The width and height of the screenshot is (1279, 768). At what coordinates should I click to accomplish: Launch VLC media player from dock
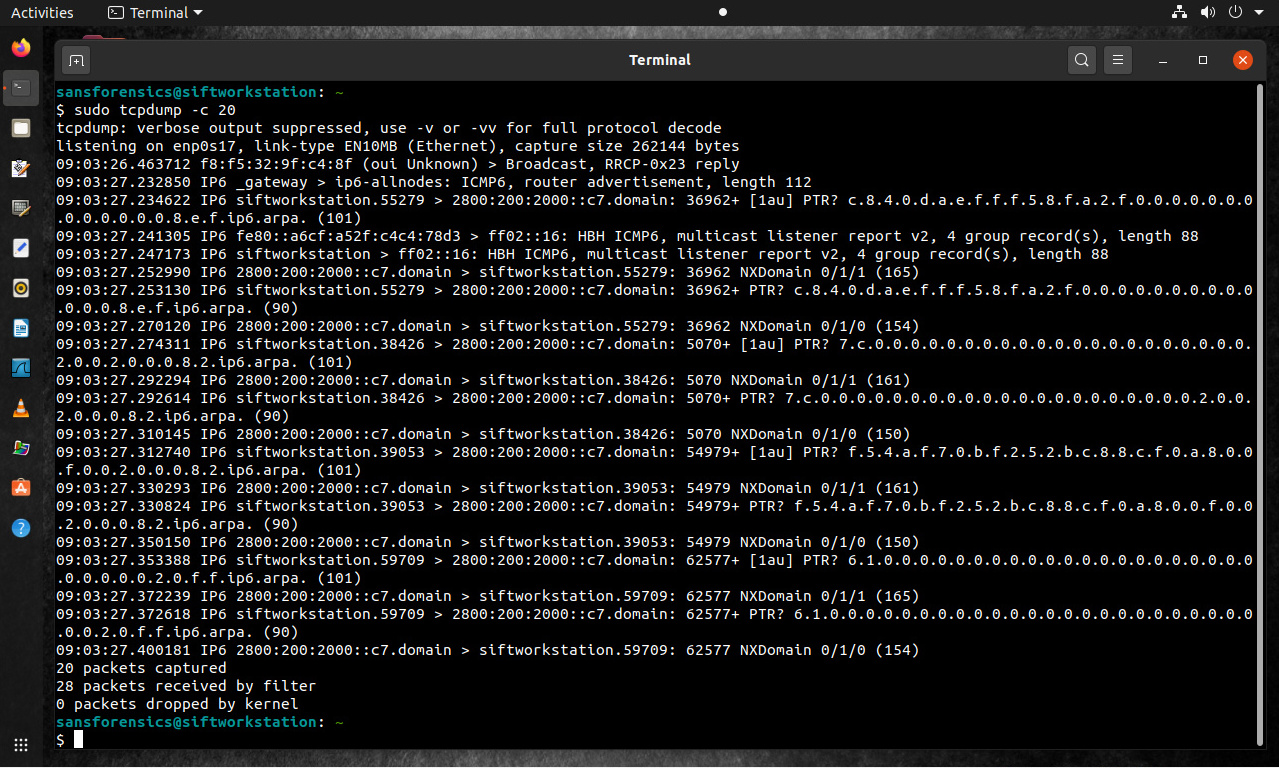coord(21,408)
